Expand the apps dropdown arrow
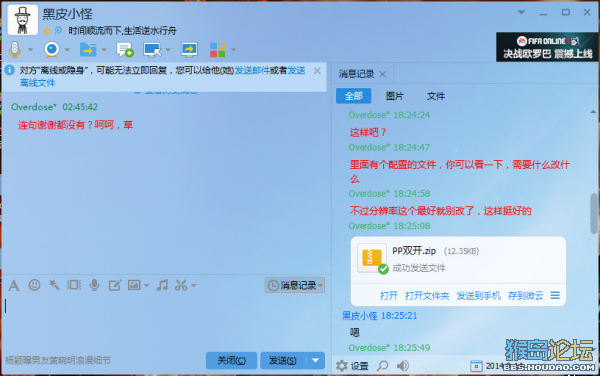This screenshot has width=600, height=376. click(233, 50)
